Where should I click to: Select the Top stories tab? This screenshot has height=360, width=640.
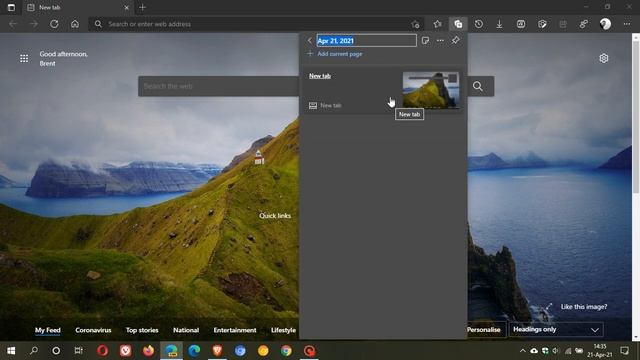coord(142,330)
